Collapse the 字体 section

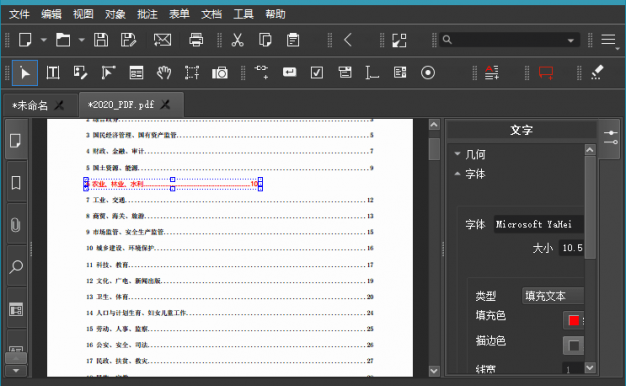pyautogui.click(x=458, y=174)
